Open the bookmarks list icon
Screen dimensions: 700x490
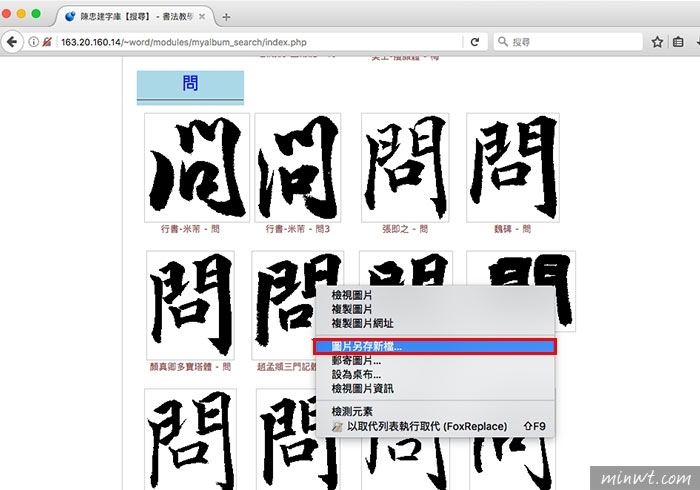pos(678,42)
